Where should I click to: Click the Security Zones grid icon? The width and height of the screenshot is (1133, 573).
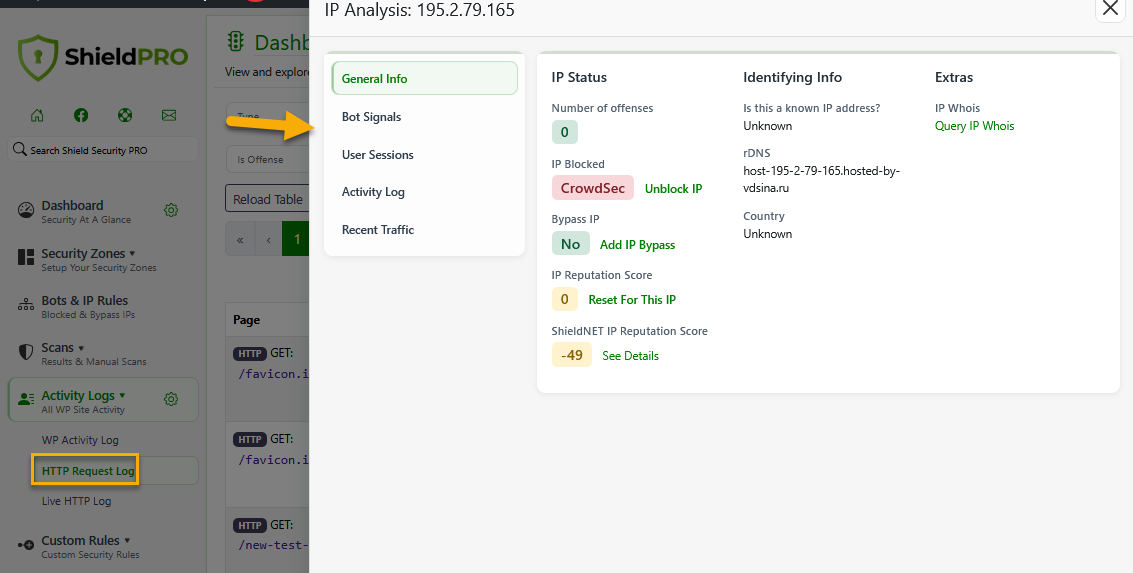pos(26,257)
